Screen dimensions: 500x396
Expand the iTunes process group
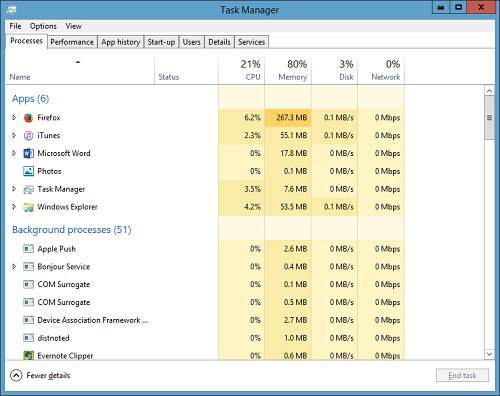pos(14,135)
